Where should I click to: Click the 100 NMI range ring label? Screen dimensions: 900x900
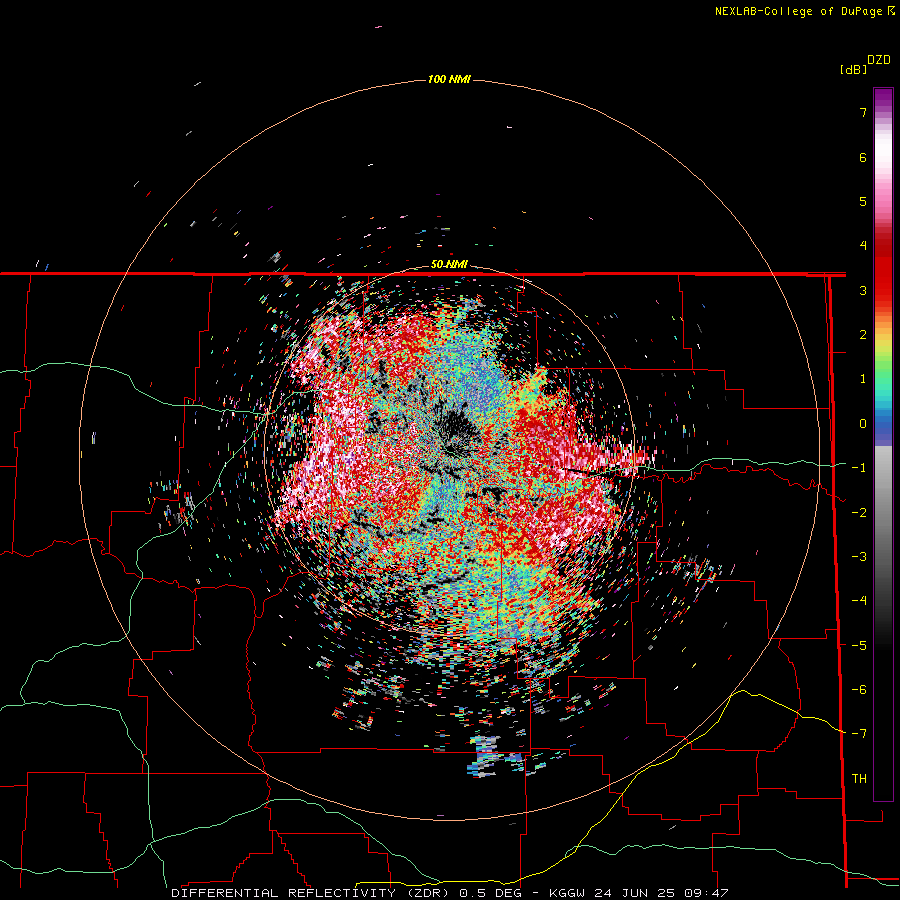coord(449,79)
